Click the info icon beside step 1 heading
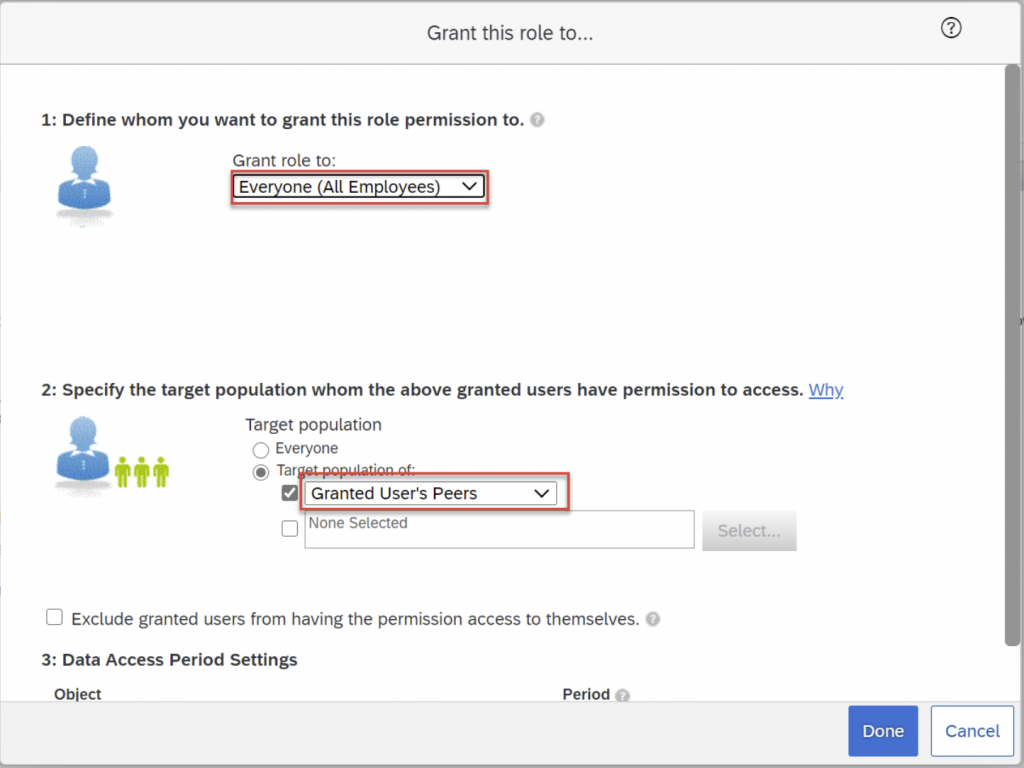The height and width of the screenshot is (768, 1024). tap(537, 120)
